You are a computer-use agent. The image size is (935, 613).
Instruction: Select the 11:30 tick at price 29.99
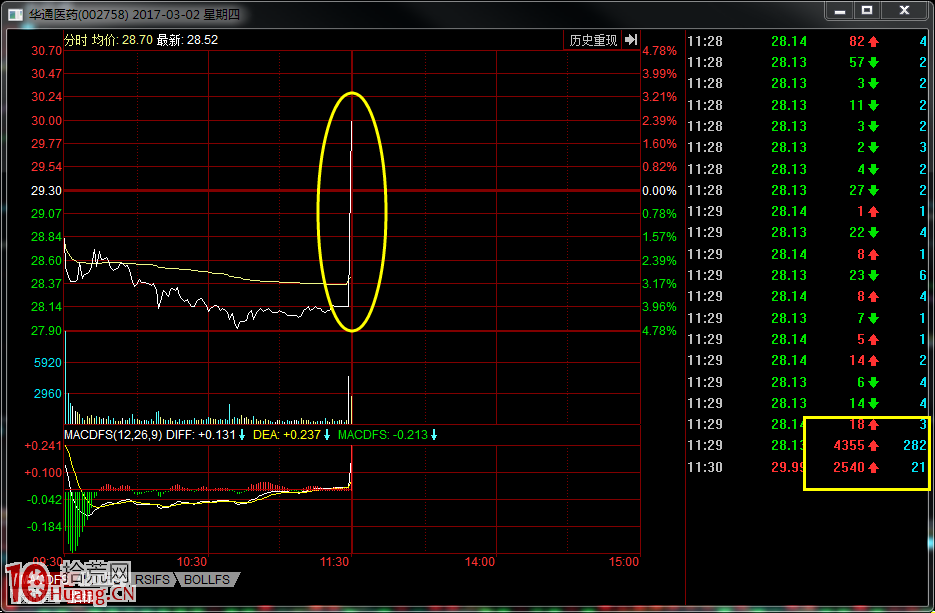pyautogui.click(x=807, y=467)
